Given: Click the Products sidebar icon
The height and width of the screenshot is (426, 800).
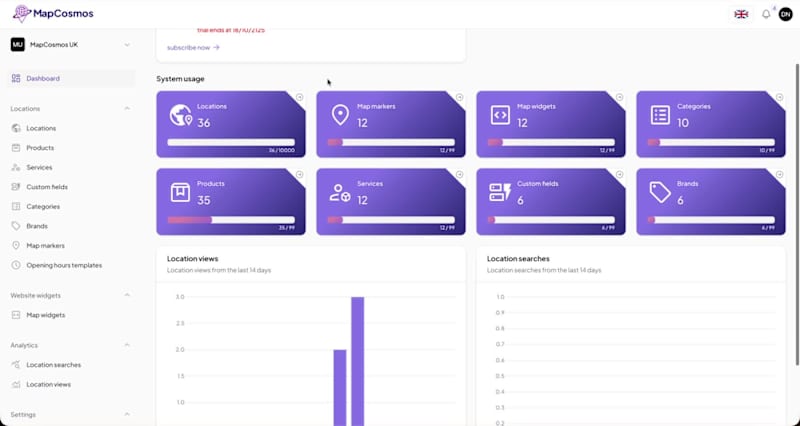Looking at the screenshot, I should click(x=16, y=147).
